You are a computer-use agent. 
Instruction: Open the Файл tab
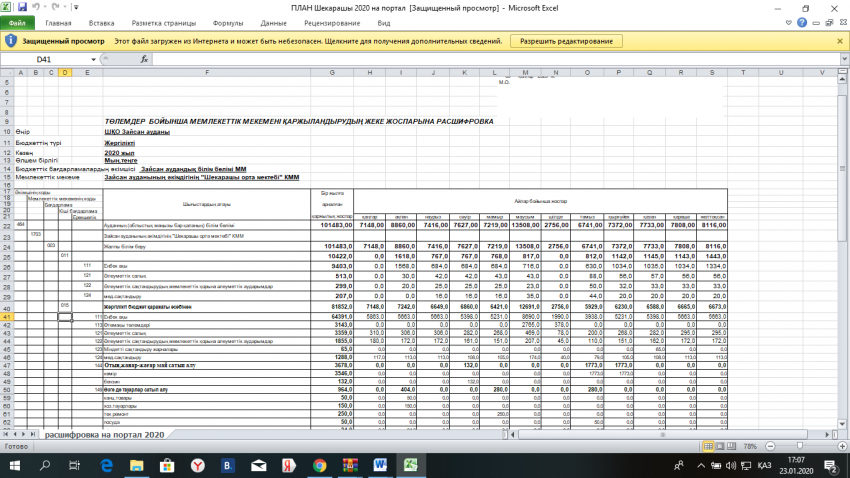click(17, 23)
